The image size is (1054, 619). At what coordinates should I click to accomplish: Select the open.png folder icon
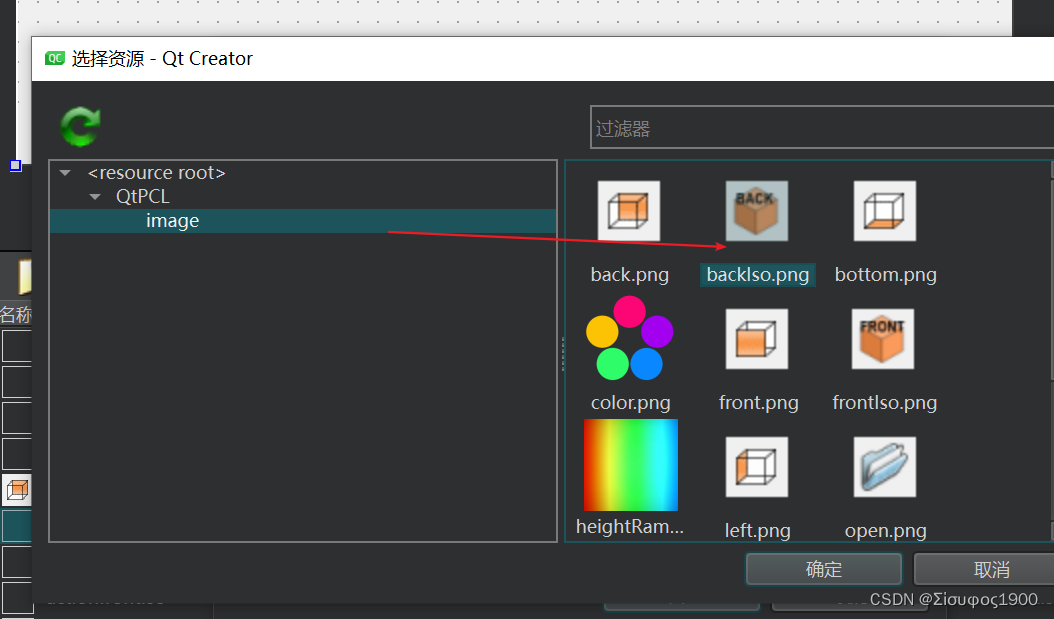[884, 466]
